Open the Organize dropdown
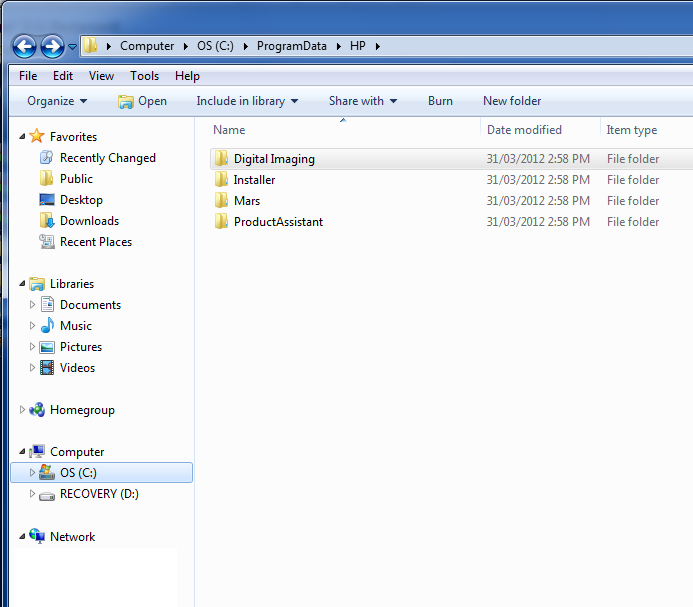Viewport: 693px width, 607px height. click(57, 101)
